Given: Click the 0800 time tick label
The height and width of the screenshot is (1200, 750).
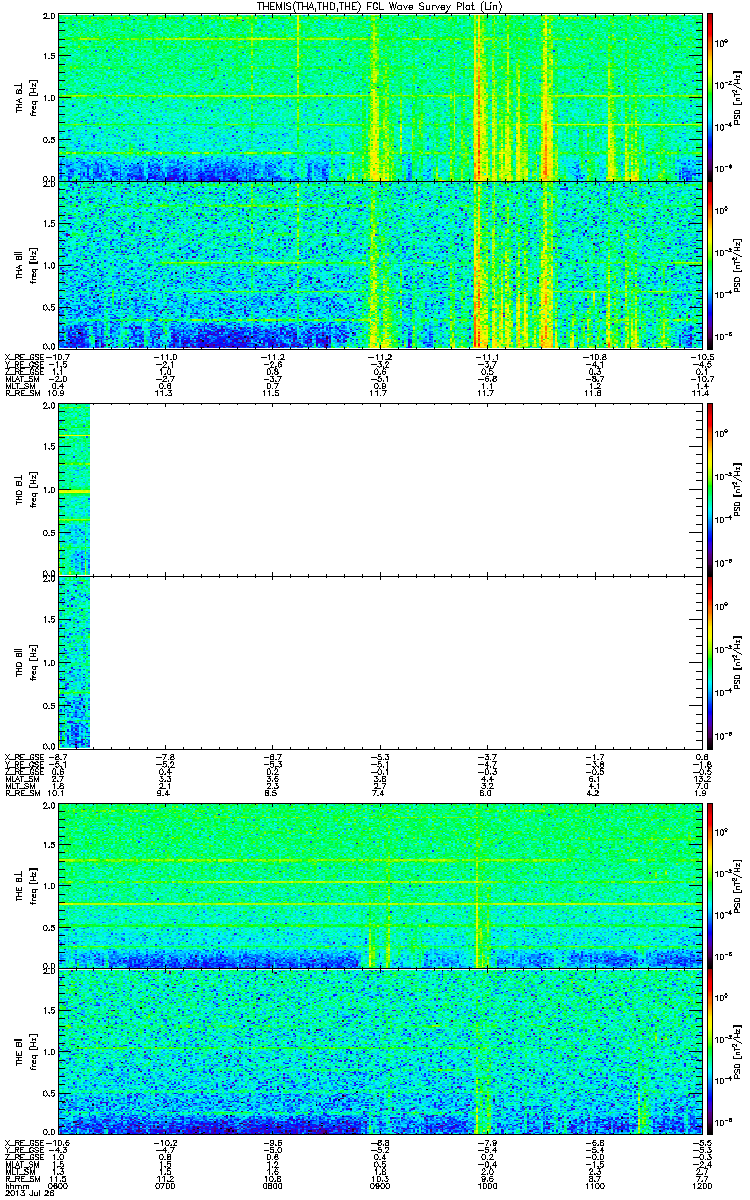Looking at the screenshot, I should pos(273,1187).
